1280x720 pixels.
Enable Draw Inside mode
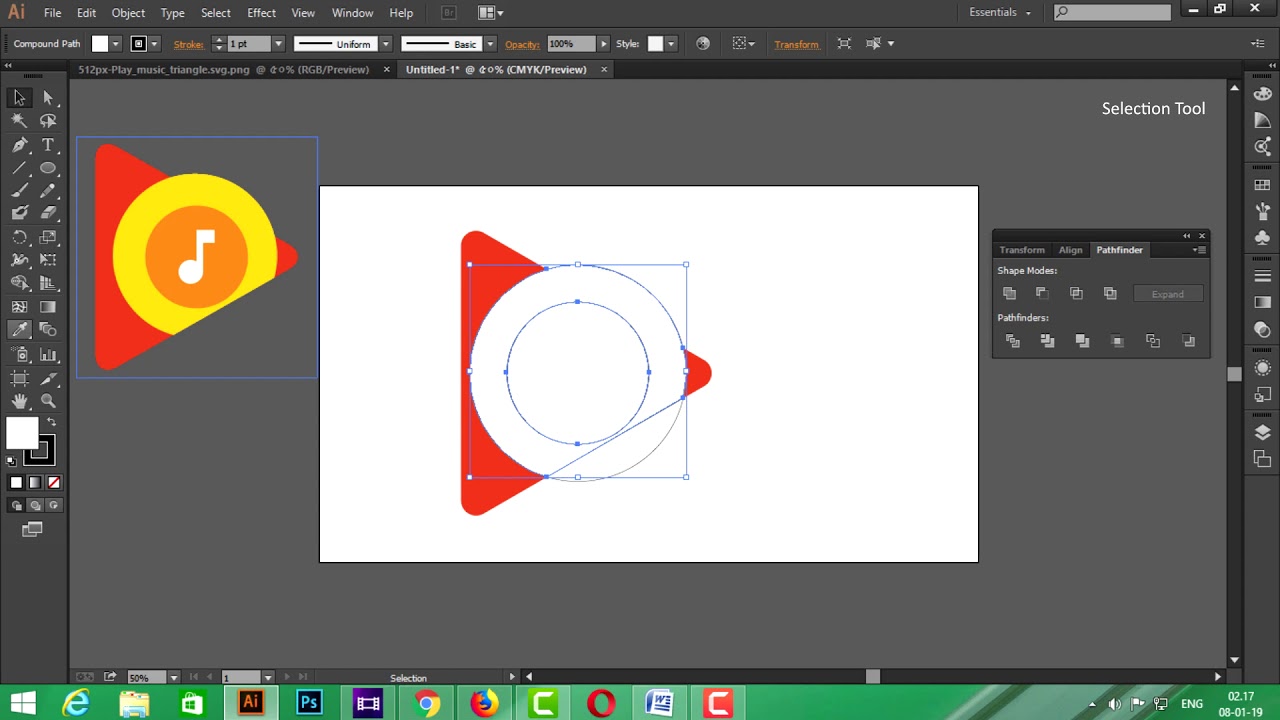[x=54, y=506]
